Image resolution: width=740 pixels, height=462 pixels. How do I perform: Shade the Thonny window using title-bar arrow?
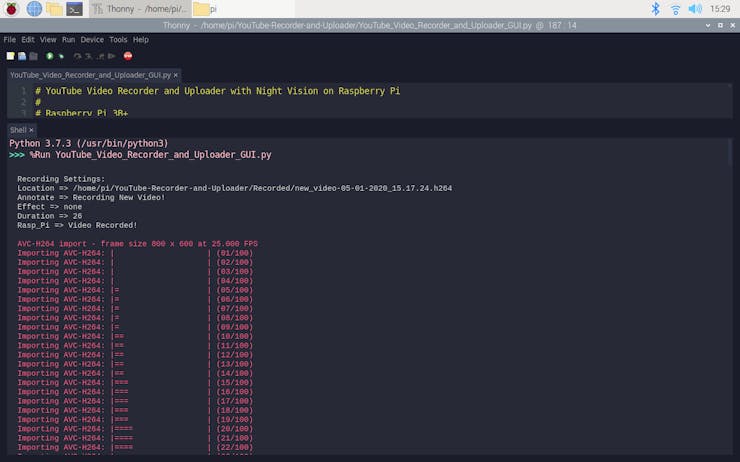click(x=708, y=25)
